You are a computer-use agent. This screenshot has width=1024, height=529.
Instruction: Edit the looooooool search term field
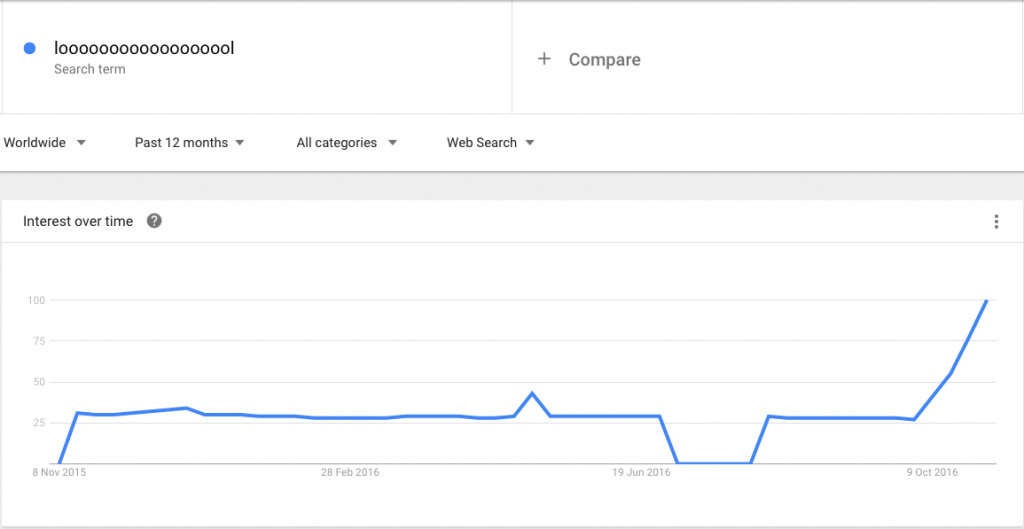[257, 57]
